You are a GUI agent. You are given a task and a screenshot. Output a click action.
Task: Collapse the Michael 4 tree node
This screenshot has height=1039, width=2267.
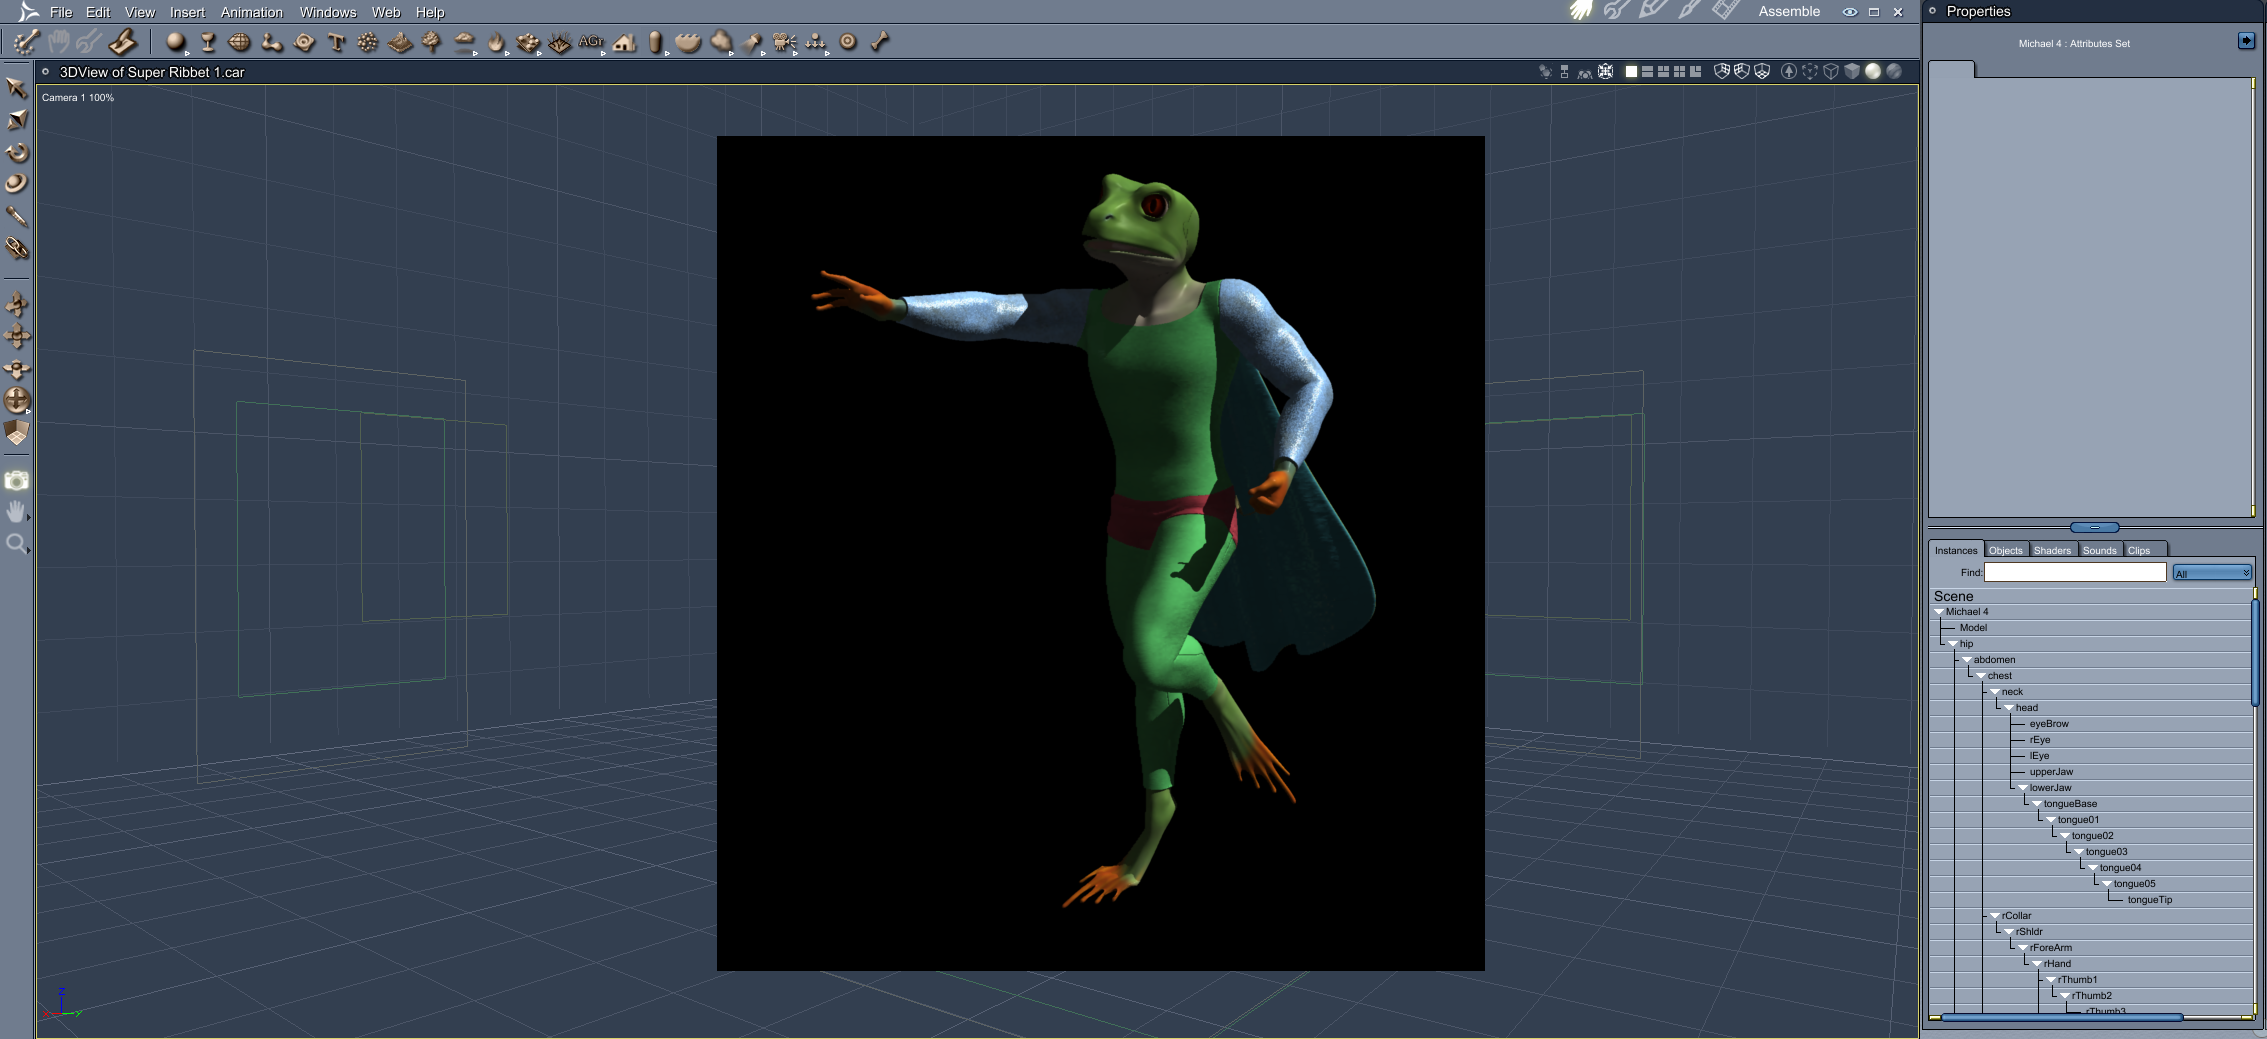[1939, 612]
